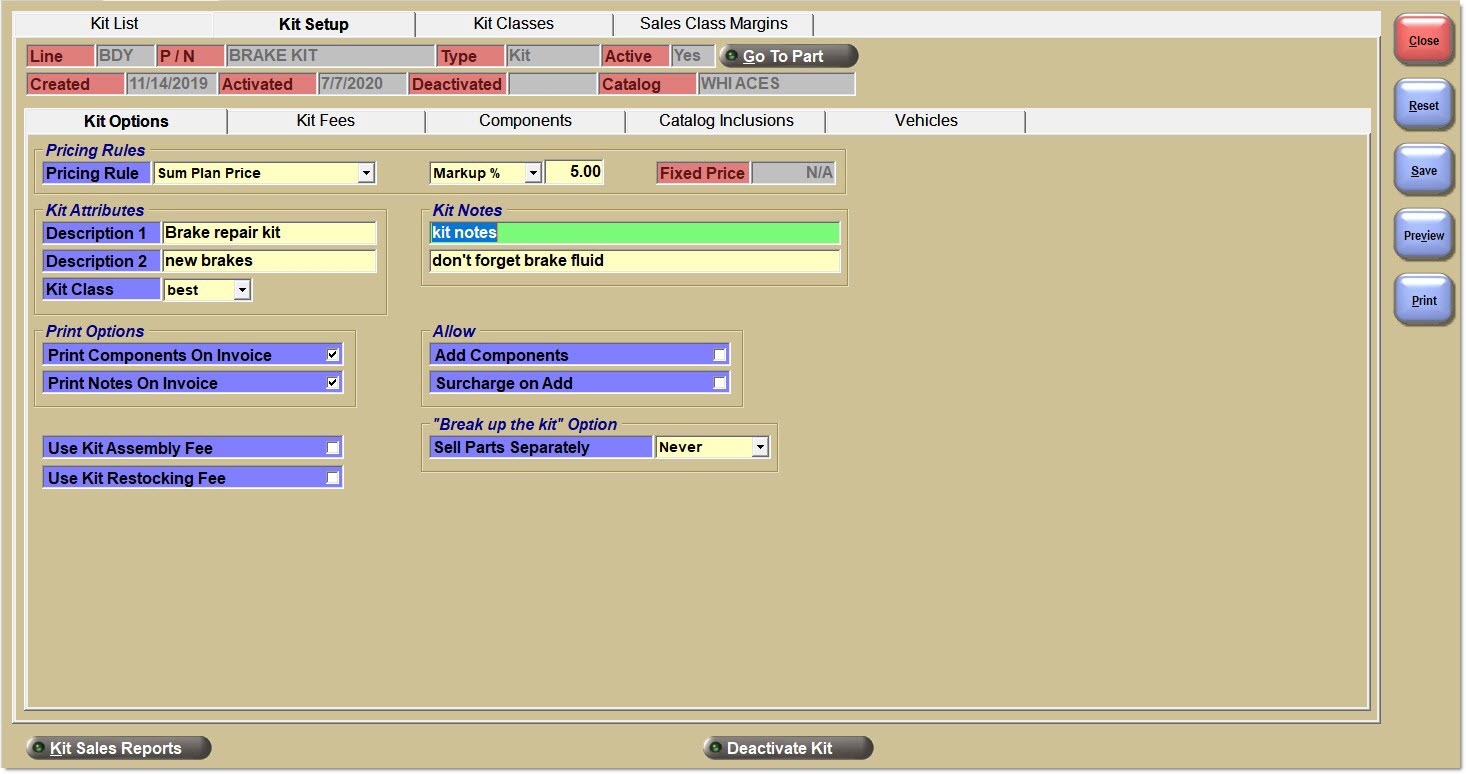
Task: Uncheck Print Components On Invoice
Action: [332, 355]
